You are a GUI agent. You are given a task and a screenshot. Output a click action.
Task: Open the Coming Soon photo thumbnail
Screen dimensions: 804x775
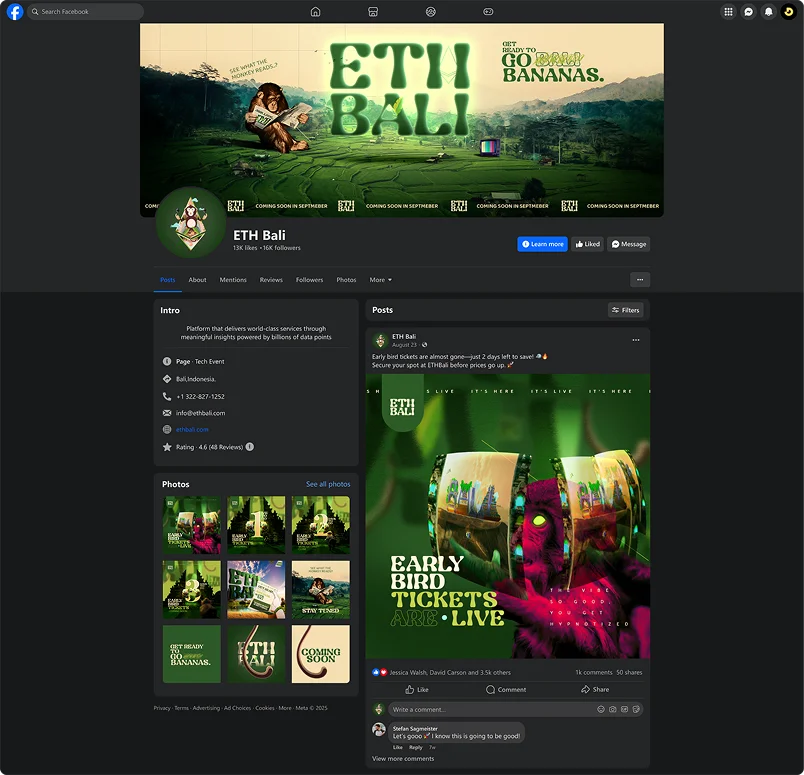(x=321, y=654)
